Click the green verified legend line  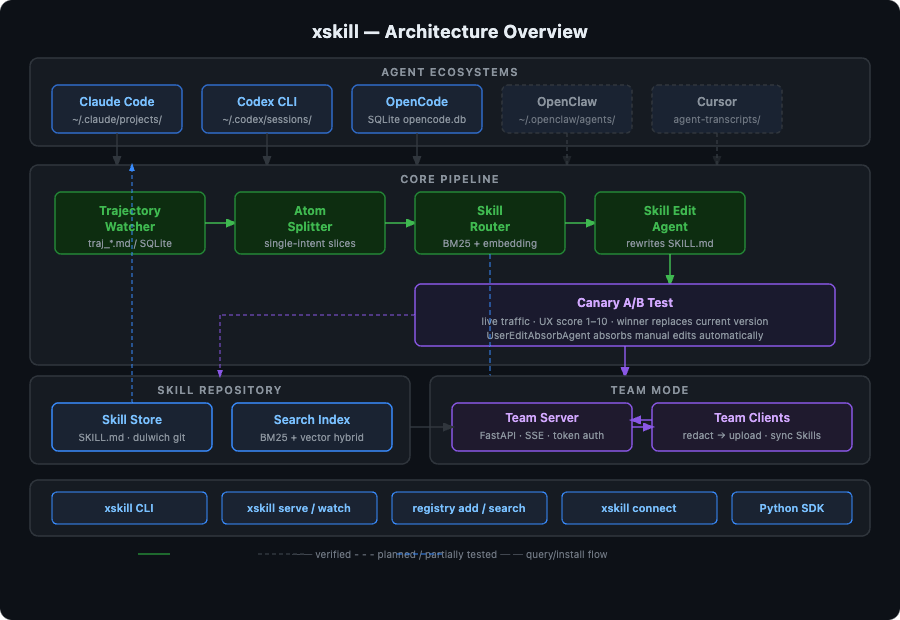point(154,554)
